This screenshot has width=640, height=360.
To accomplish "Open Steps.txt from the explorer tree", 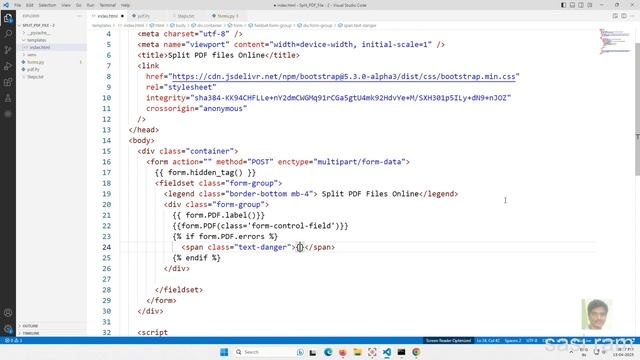I will [x=36, y=77].
